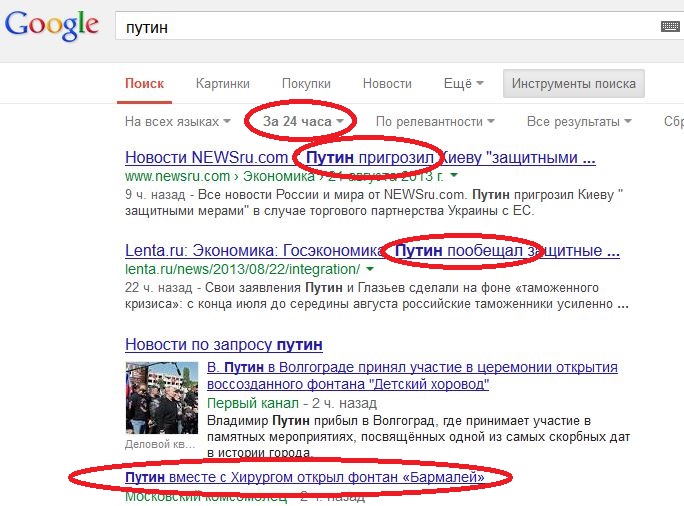Click the snippet Владимир Путин прибыл в Волгоград
The image size is (684, 506).
tap(418, 437)
